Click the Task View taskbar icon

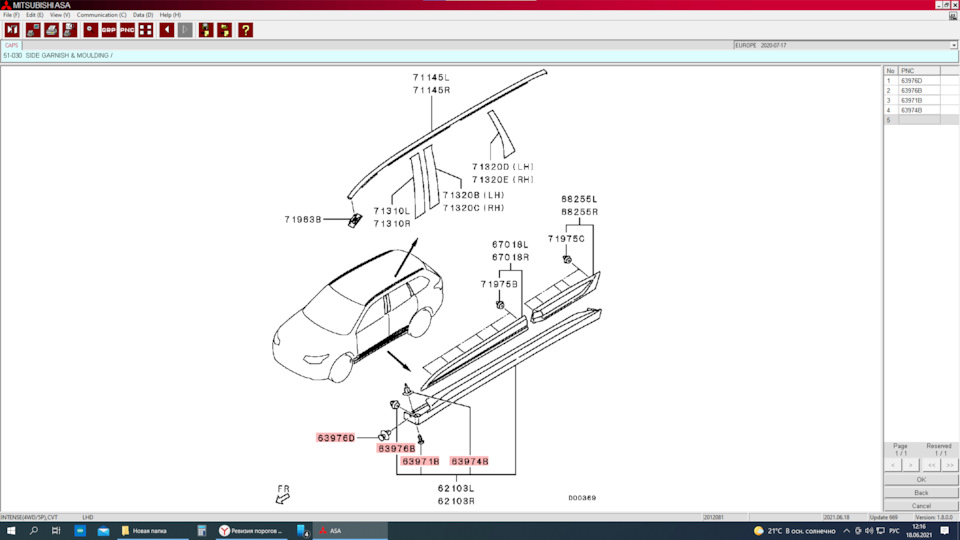tap(56, 531)
